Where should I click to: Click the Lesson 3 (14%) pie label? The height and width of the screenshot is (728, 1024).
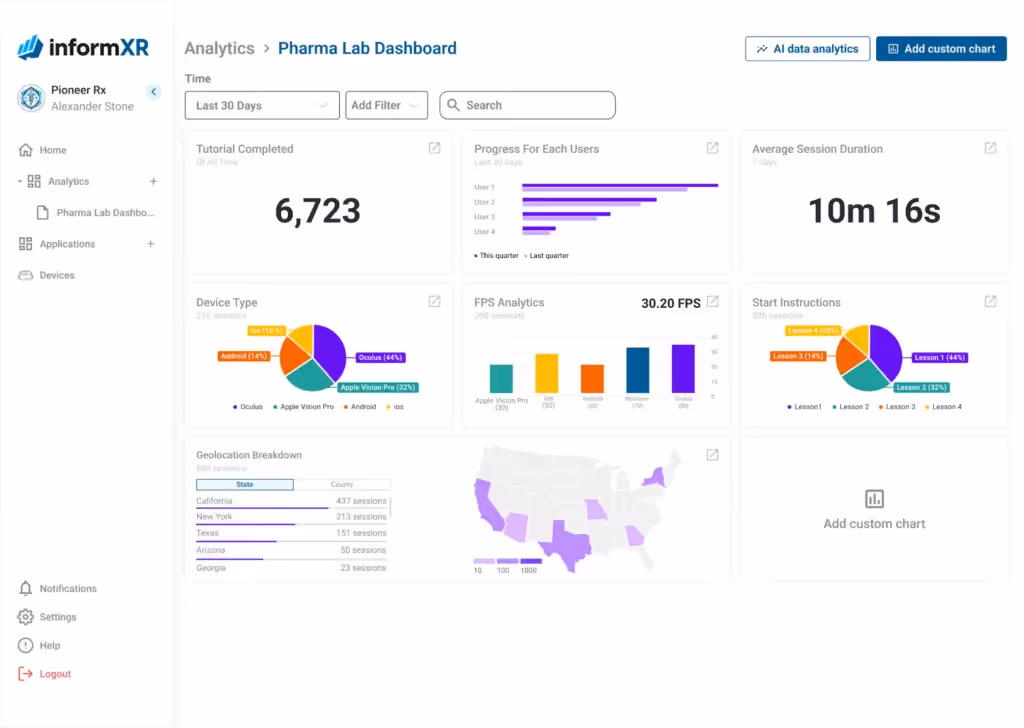tap(798, 356)
